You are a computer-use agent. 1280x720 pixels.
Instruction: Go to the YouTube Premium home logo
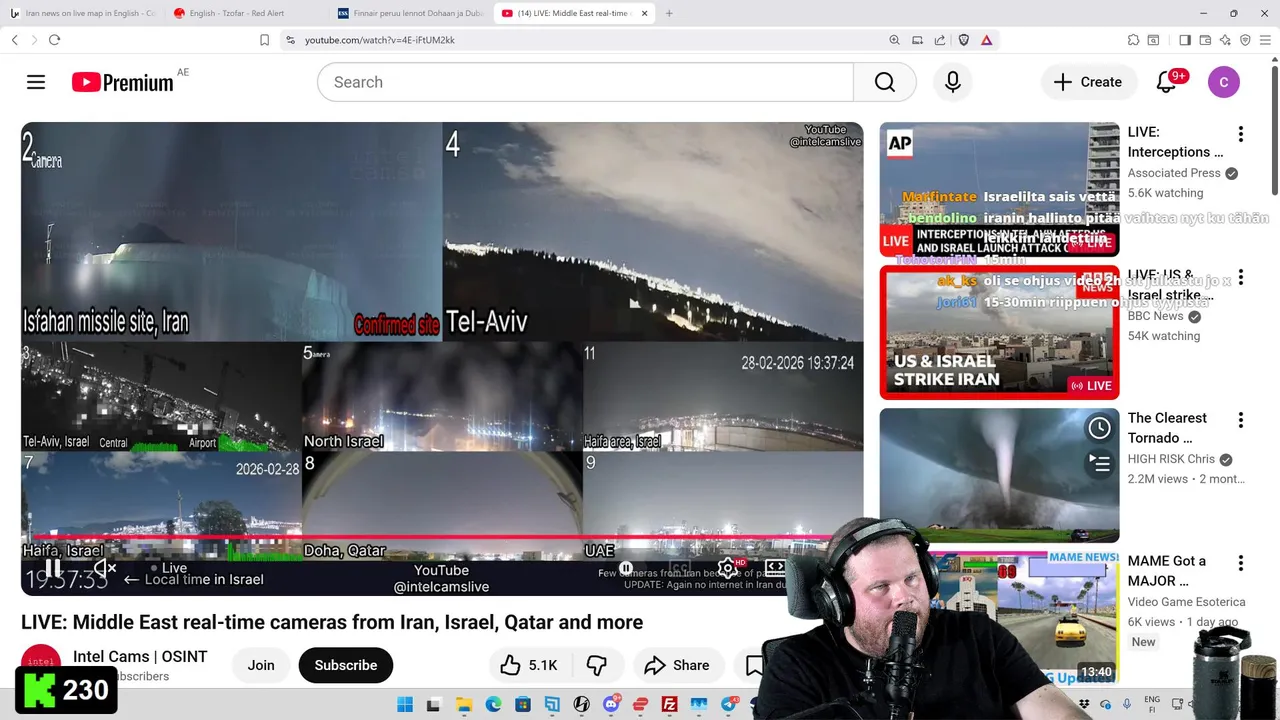tap(123, 82)
